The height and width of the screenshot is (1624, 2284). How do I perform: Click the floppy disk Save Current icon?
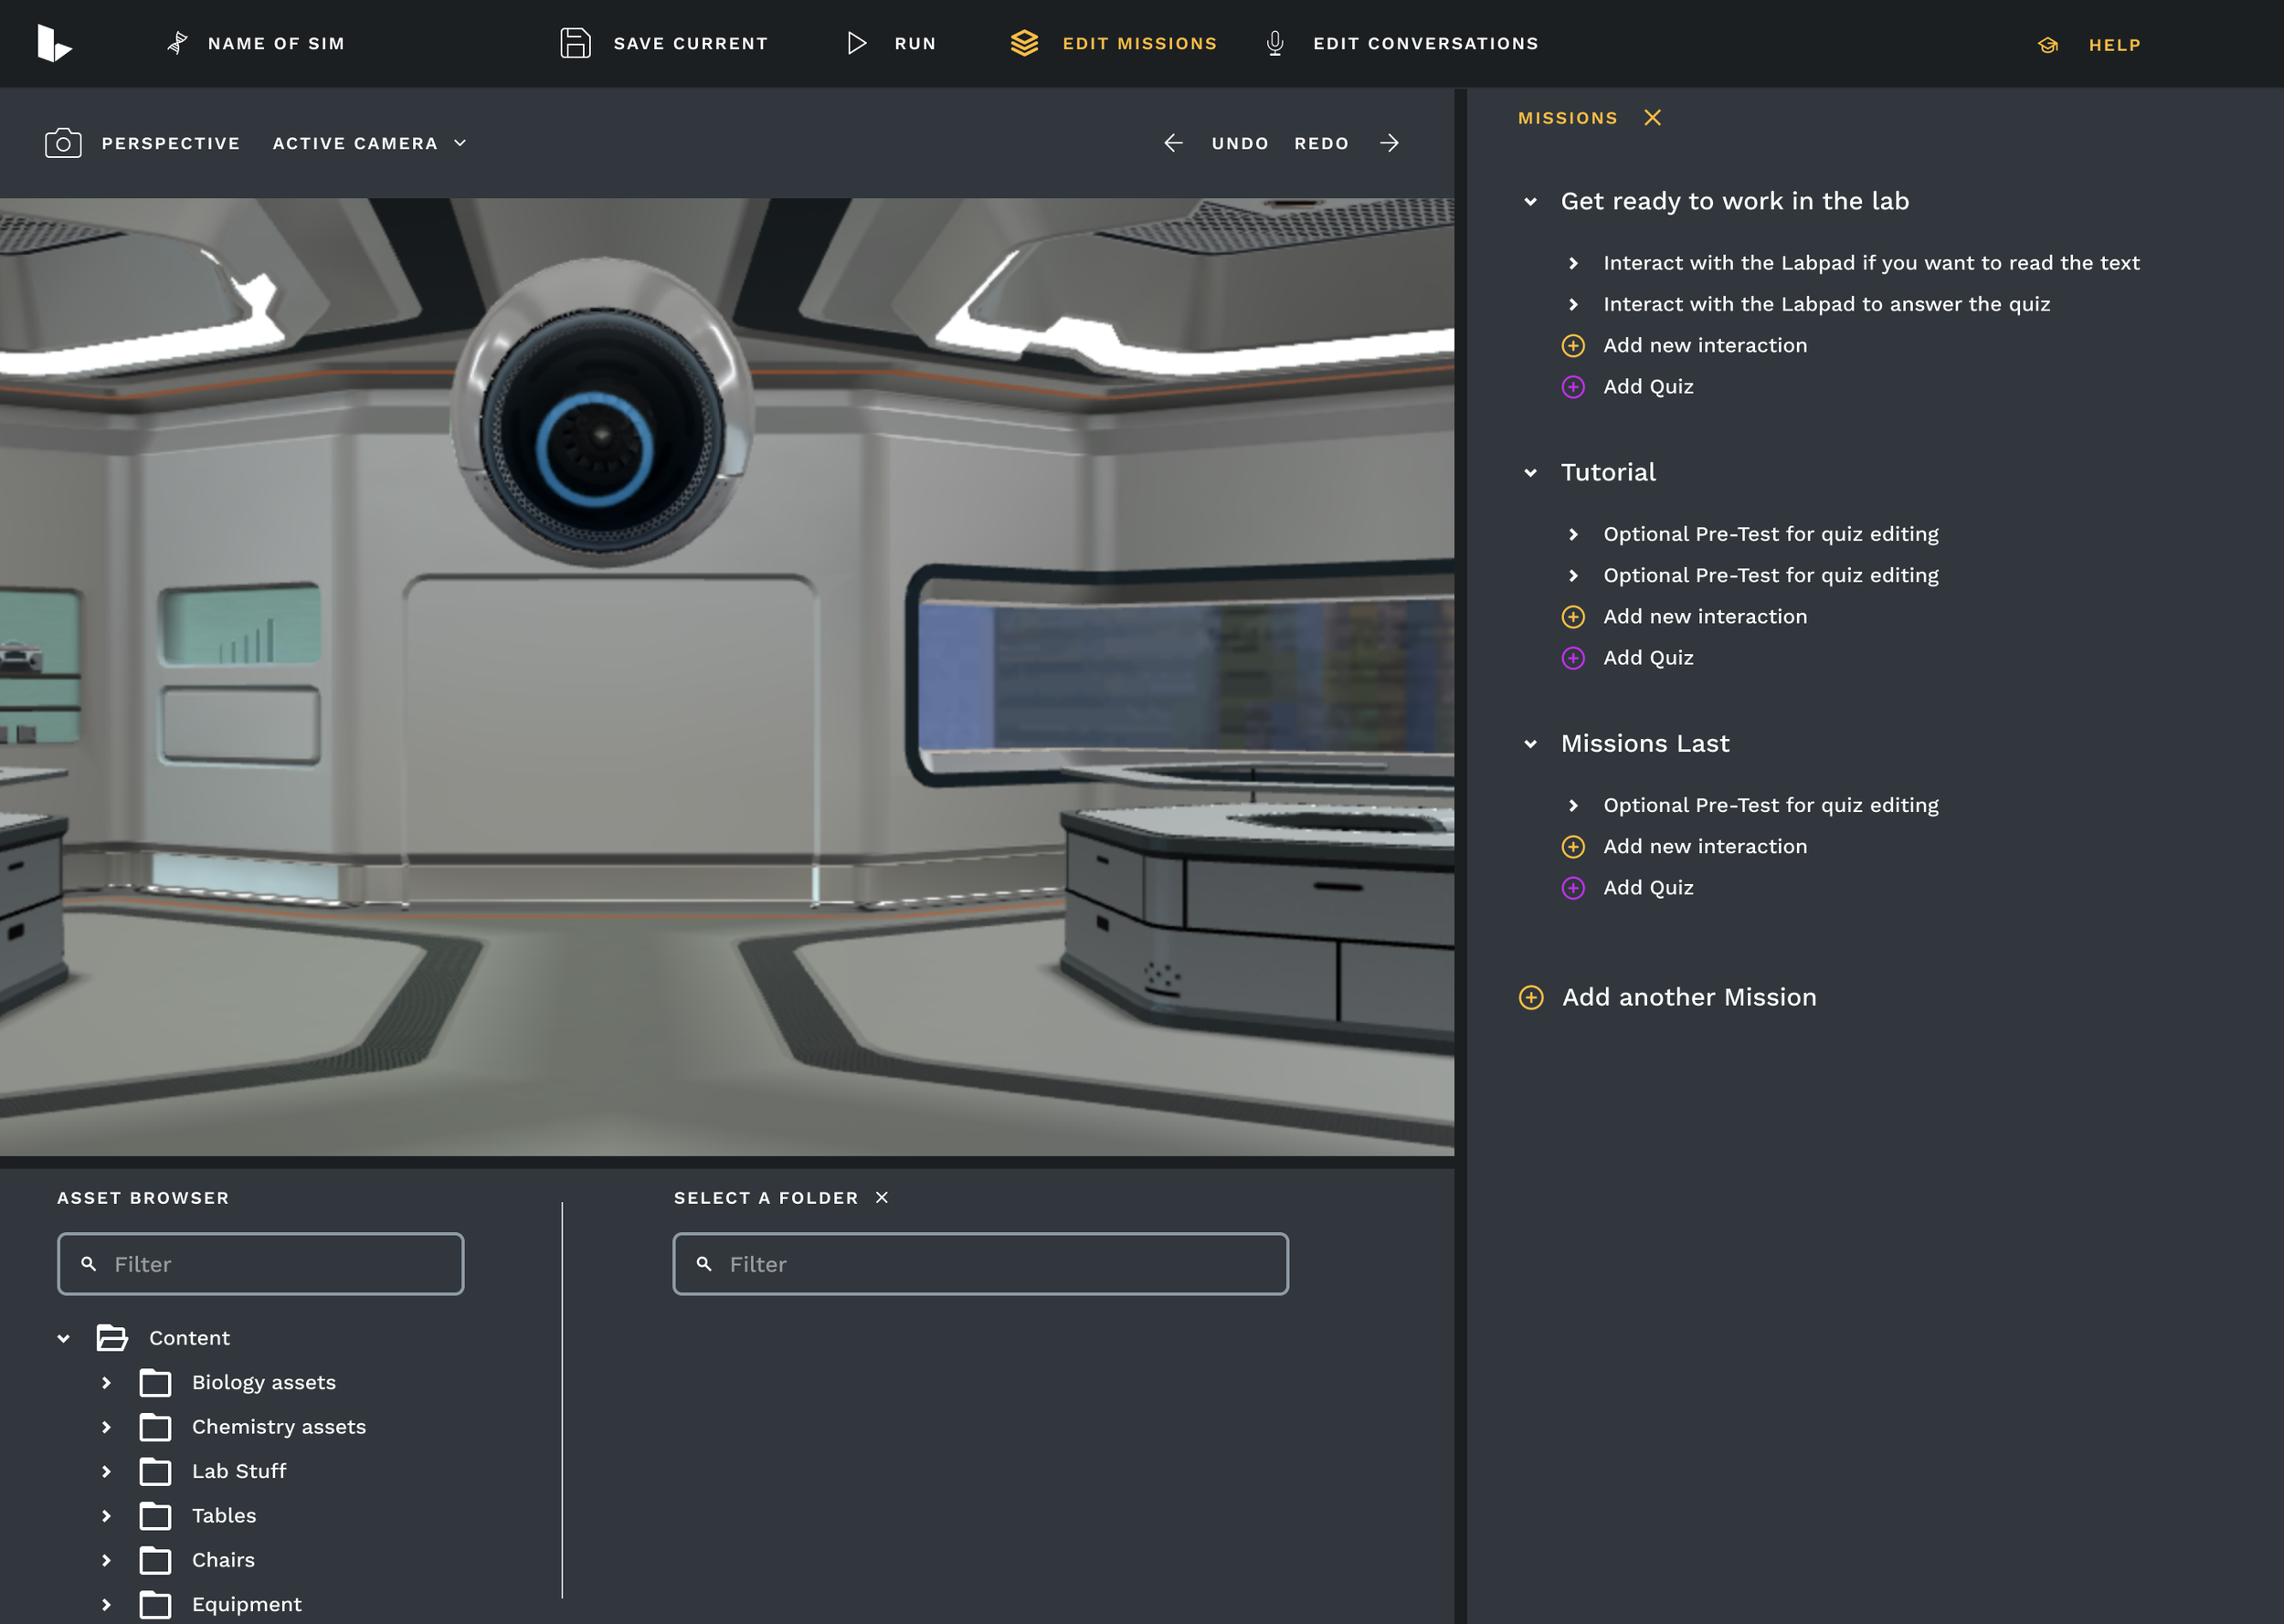pyautogui.click(x=575, y=43)
